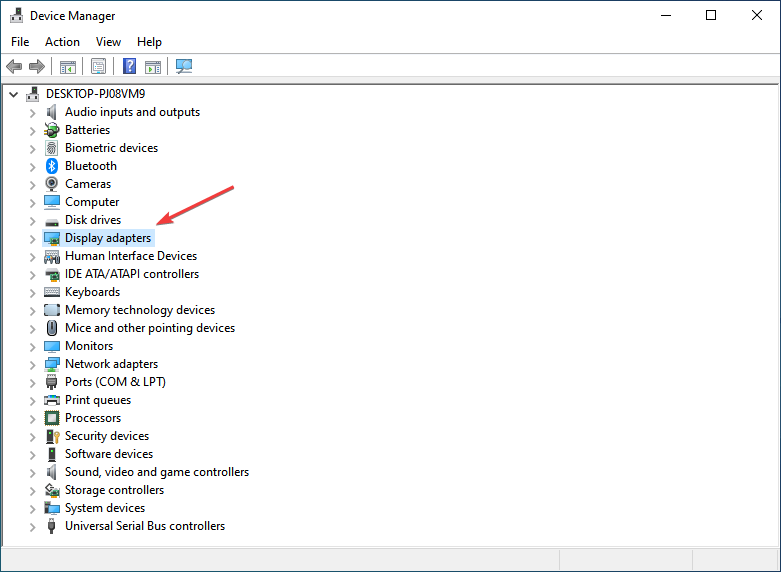Select the Memory technology devices label

[140, 310]
